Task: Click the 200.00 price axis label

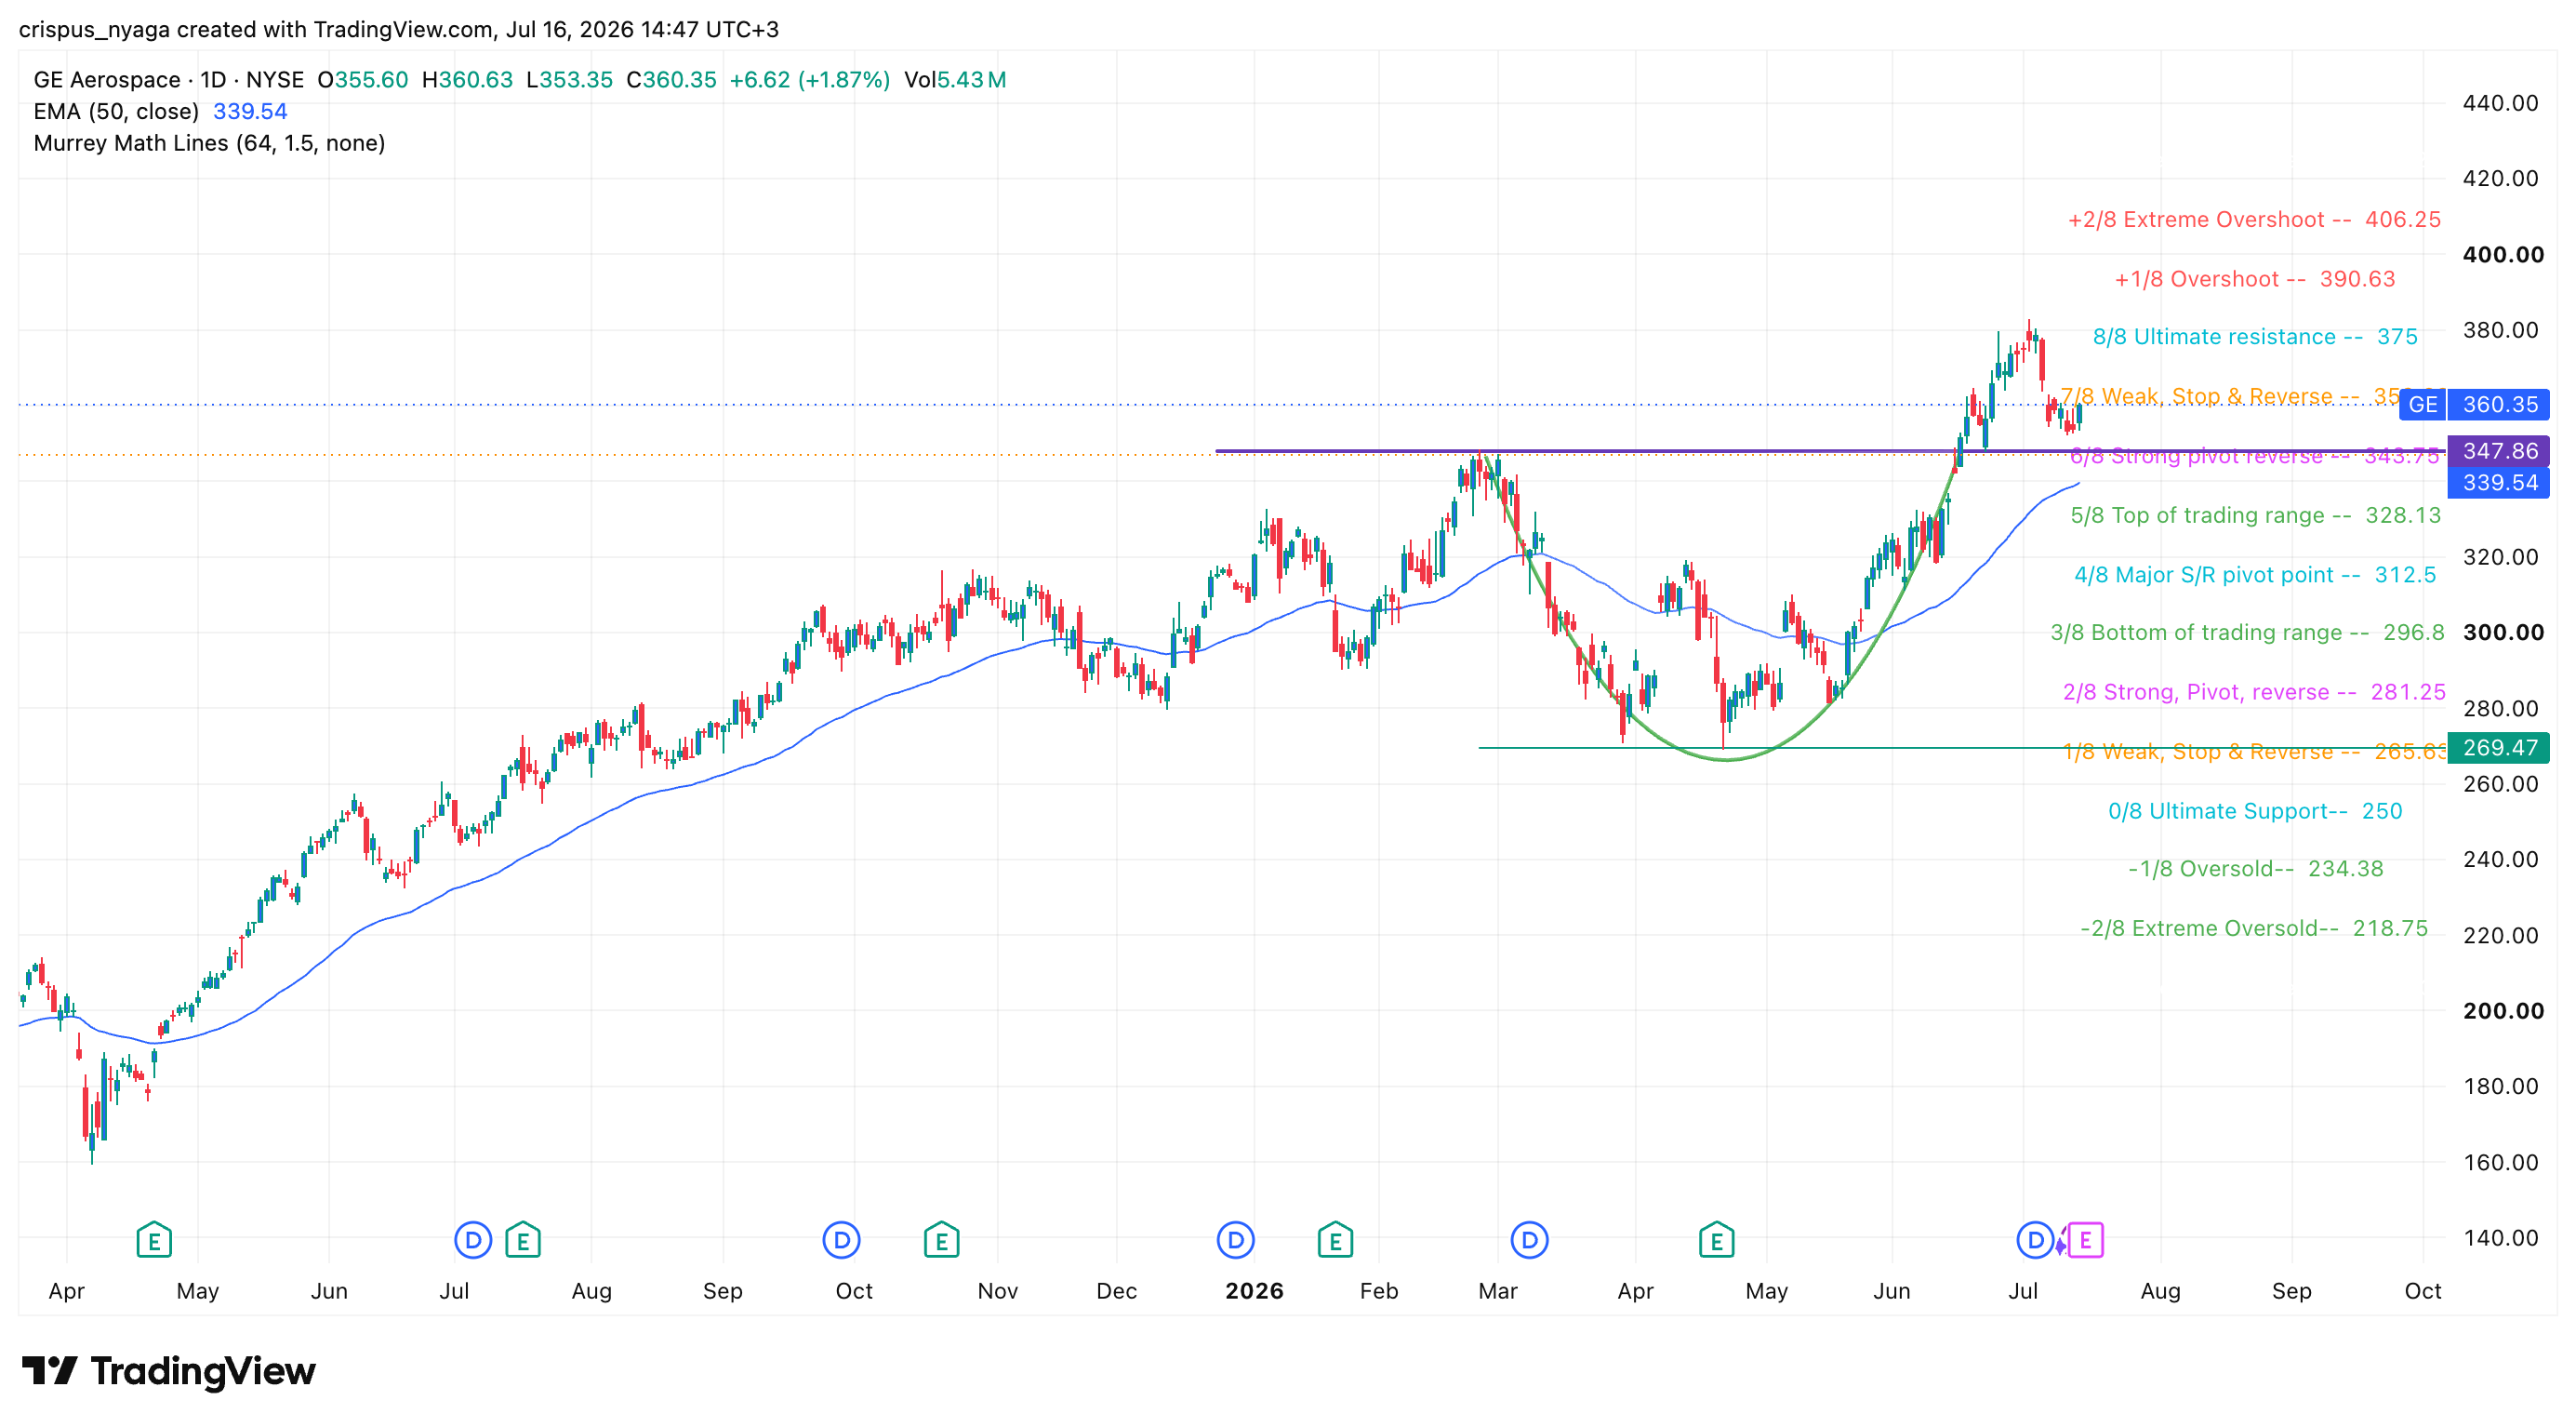Action: [2503, 1011]
